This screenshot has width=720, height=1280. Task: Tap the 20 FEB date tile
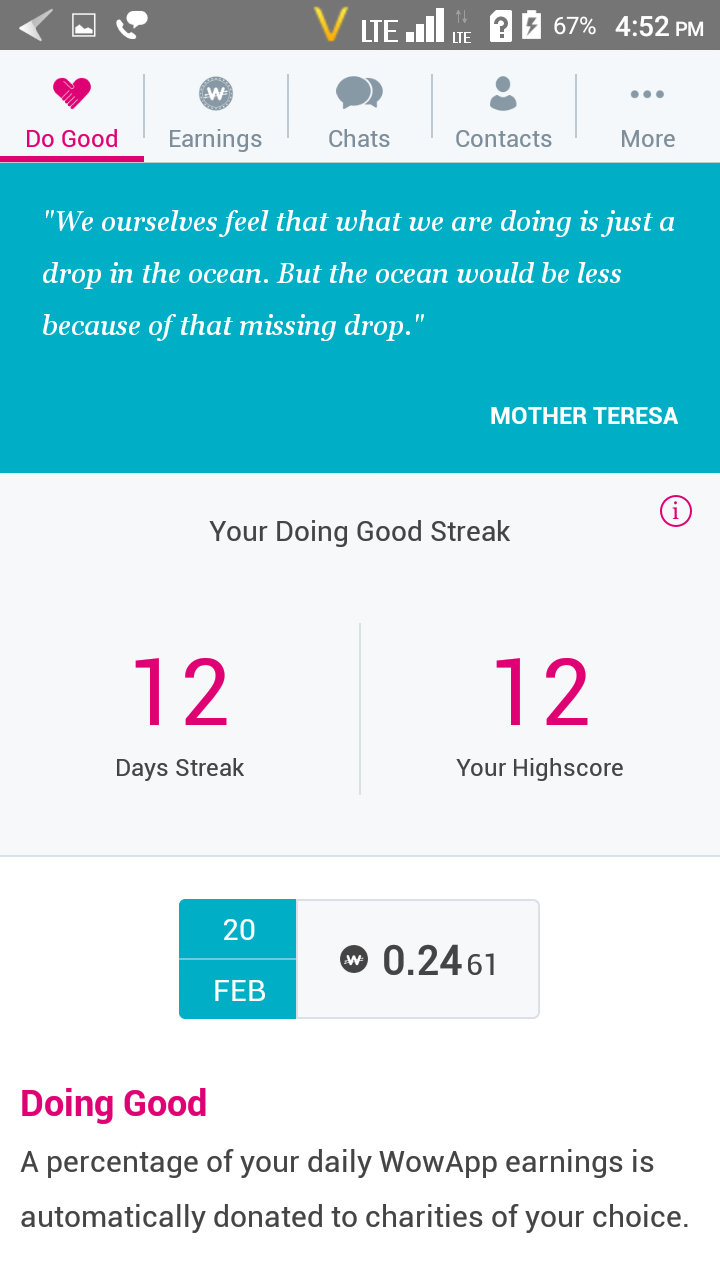pyautogui.click(x=238, y=959)
